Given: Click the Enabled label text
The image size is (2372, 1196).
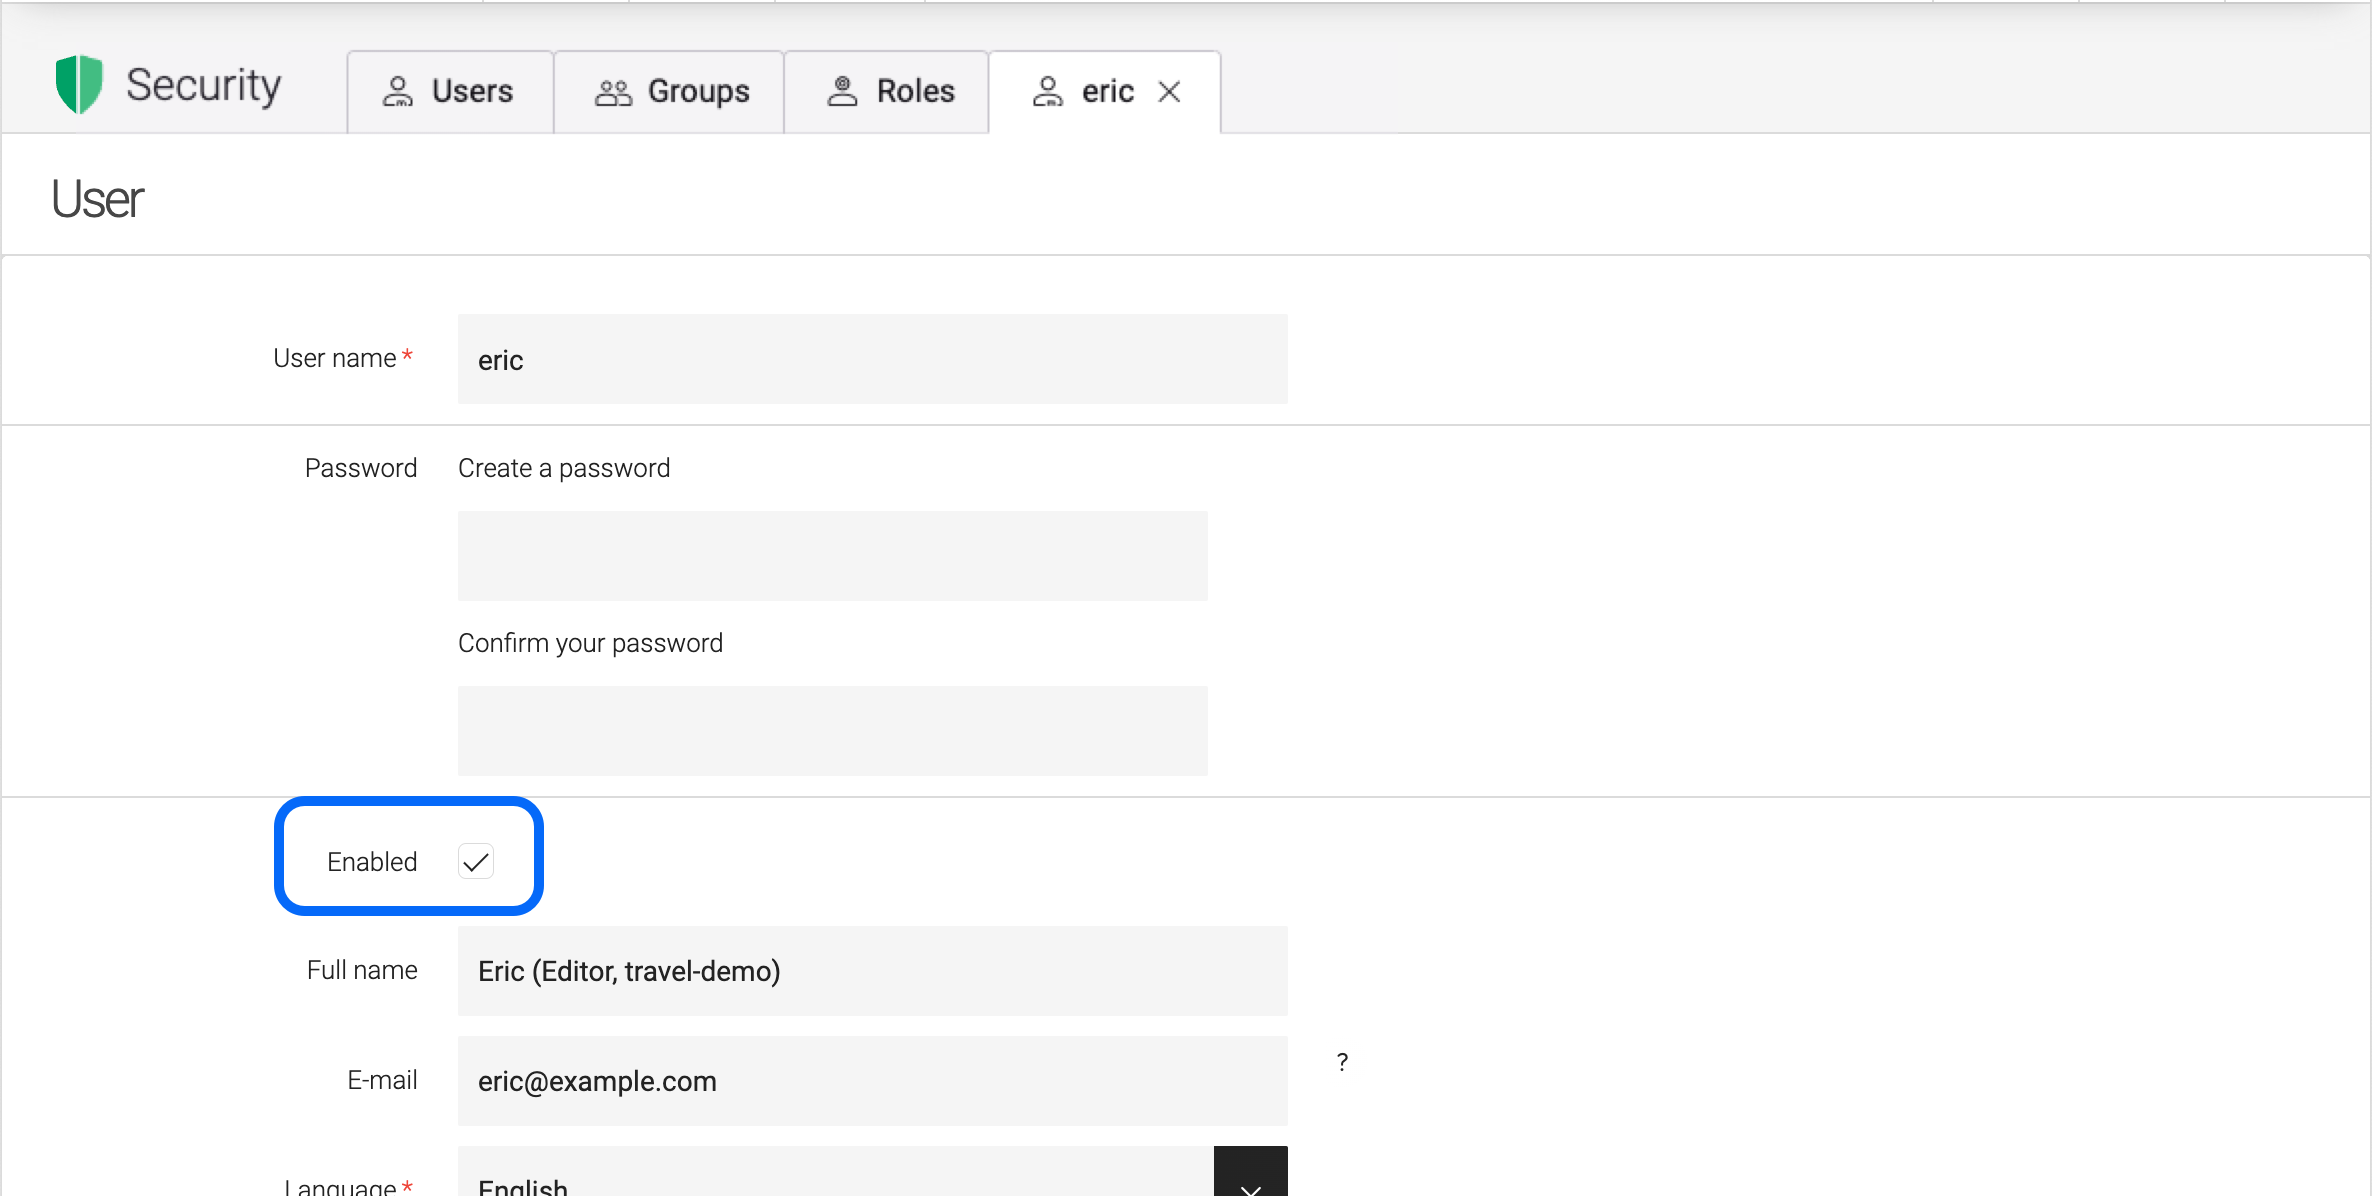Looking at the screenshot, I should (372, 862).
